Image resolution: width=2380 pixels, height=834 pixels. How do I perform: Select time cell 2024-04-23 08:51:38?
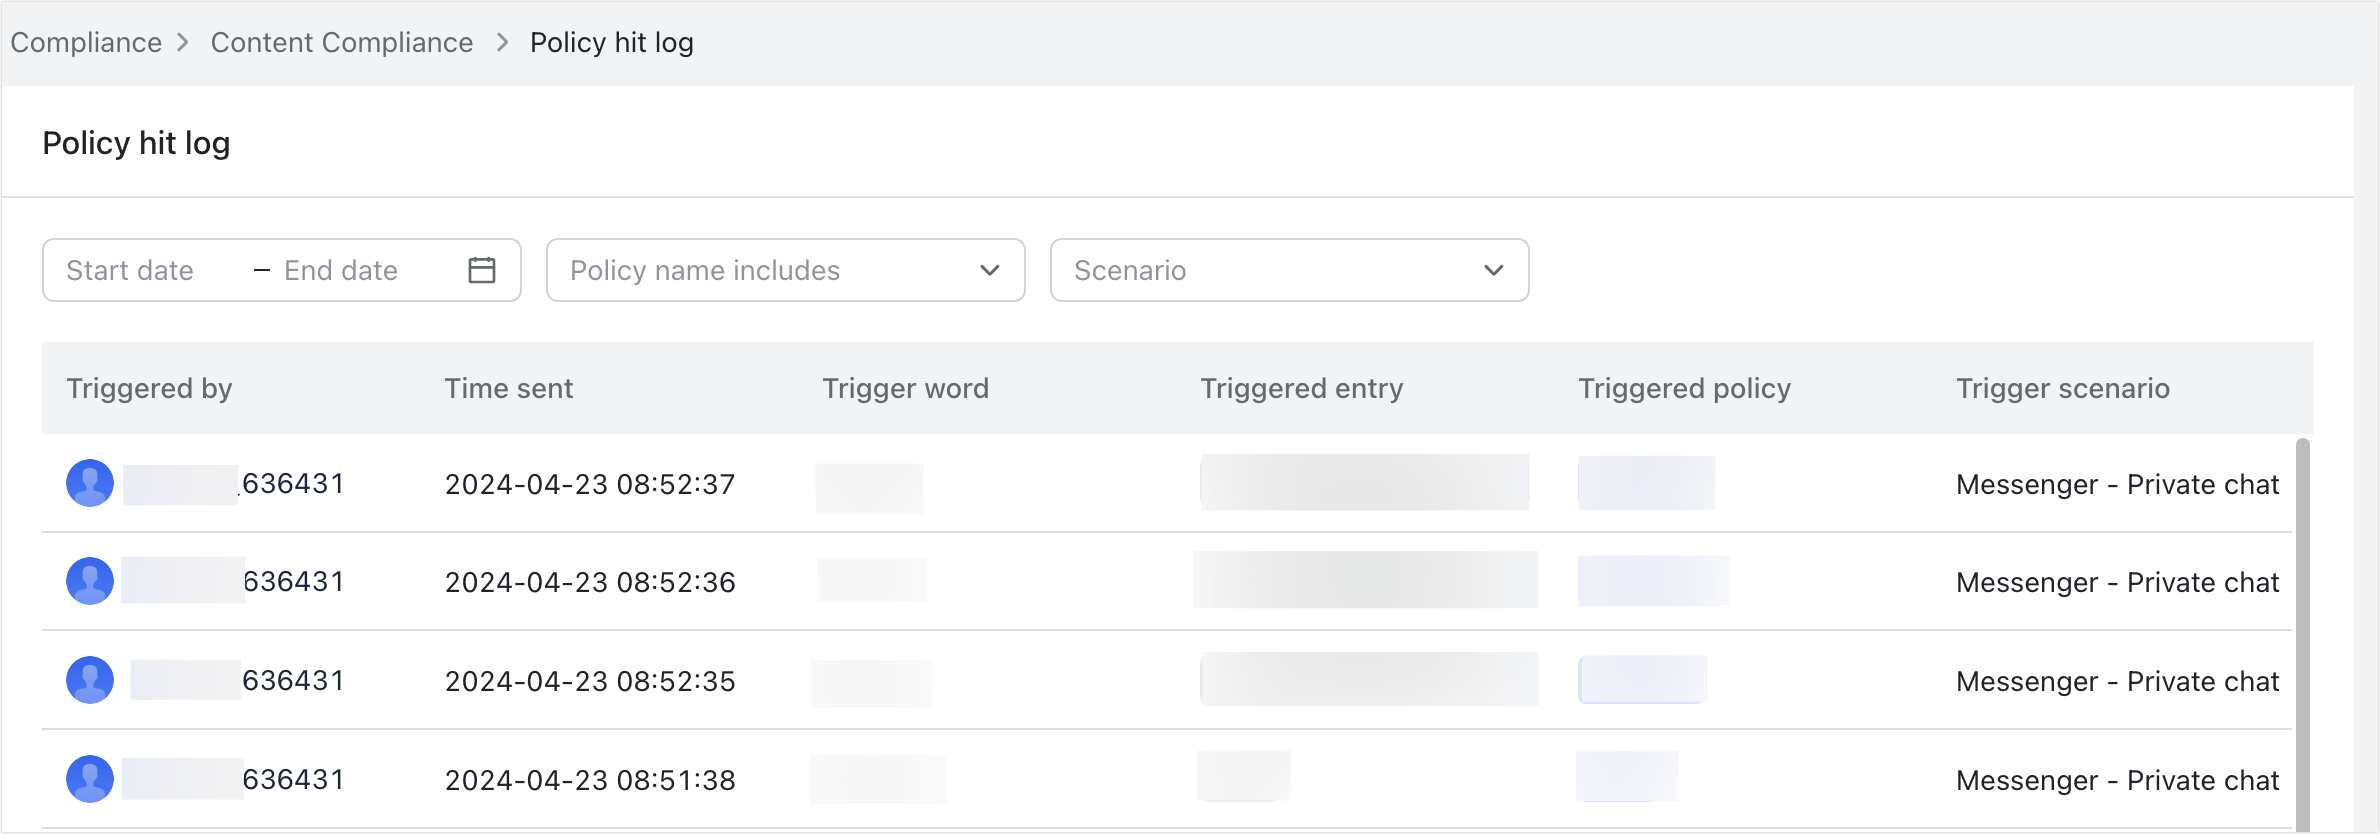pyautogui.click(x=590, y=780)
